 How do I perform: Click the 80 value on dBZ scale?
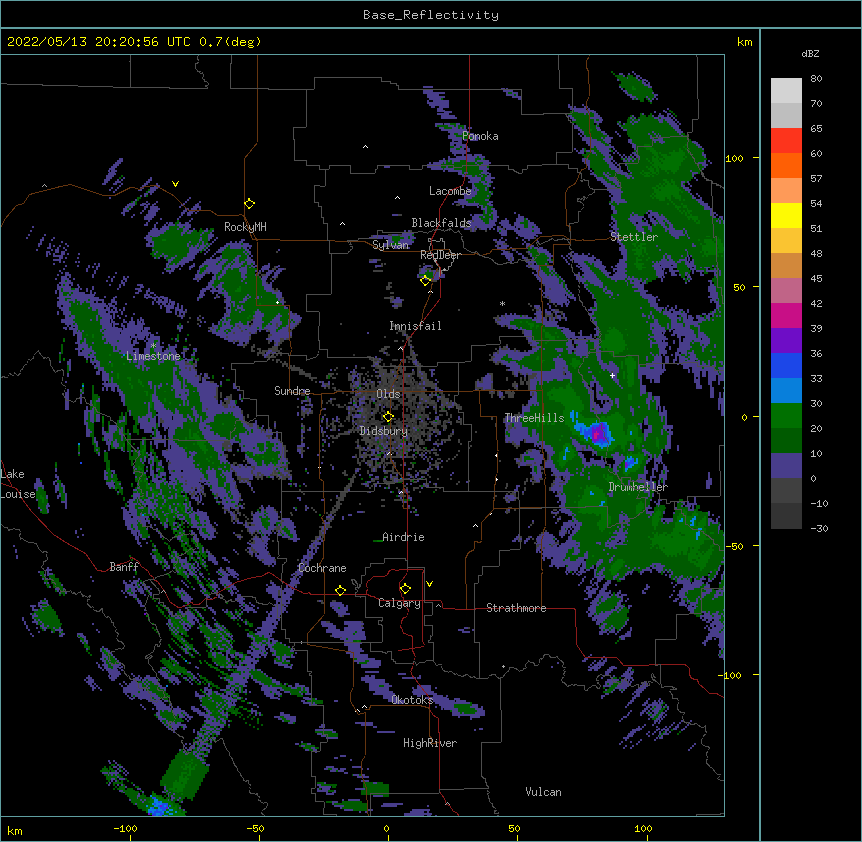pyautogui.click(x=816, y=79)
